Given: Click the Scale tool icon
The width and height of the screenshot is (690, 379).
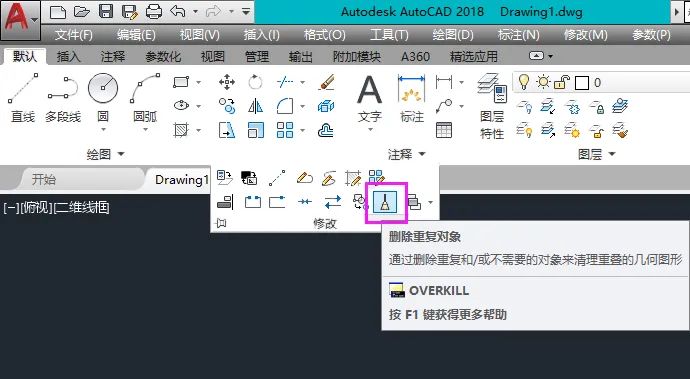Looking at the screenshot, I should click(255, 130).
